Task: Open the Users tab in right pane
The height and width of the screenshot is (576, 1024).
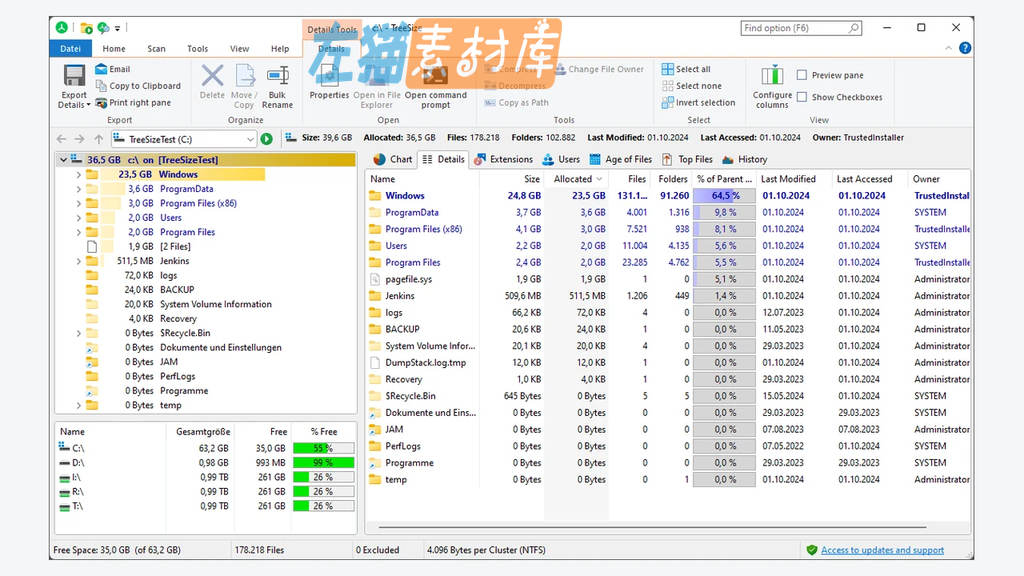Action: (x=561, y=159)
